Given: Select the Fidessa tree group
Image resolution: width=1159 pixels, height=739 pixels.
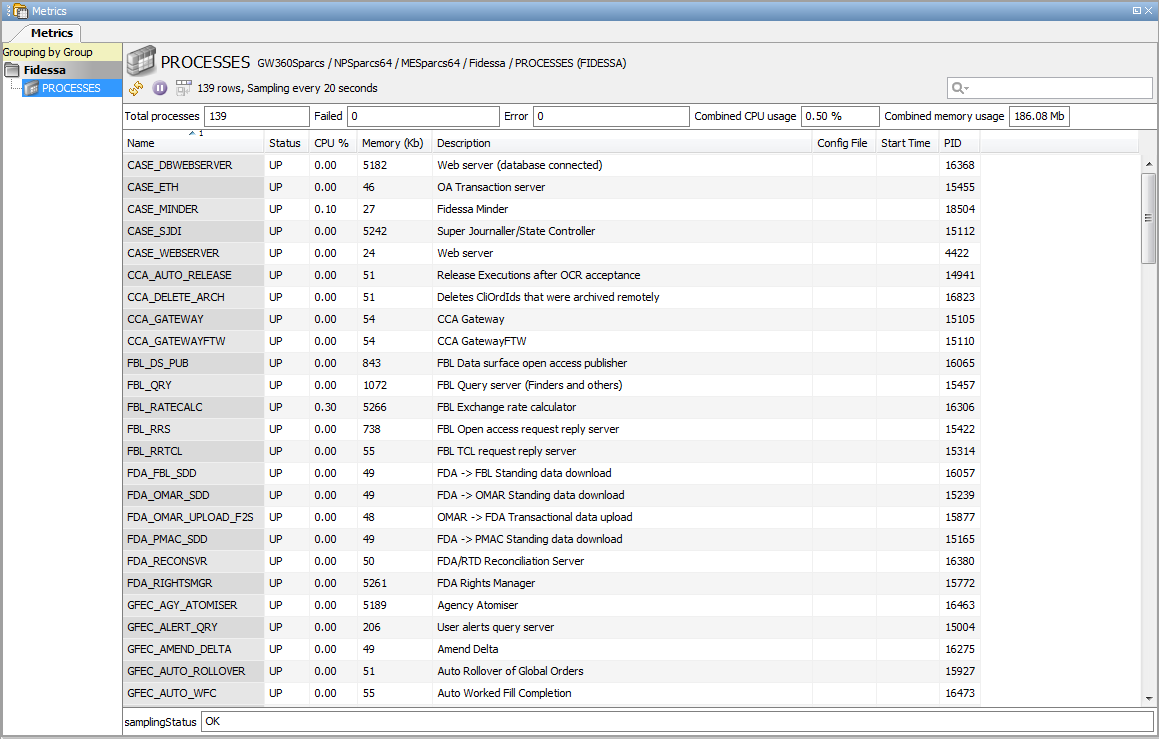Looking at the screenshot, I should pos(44,70).
